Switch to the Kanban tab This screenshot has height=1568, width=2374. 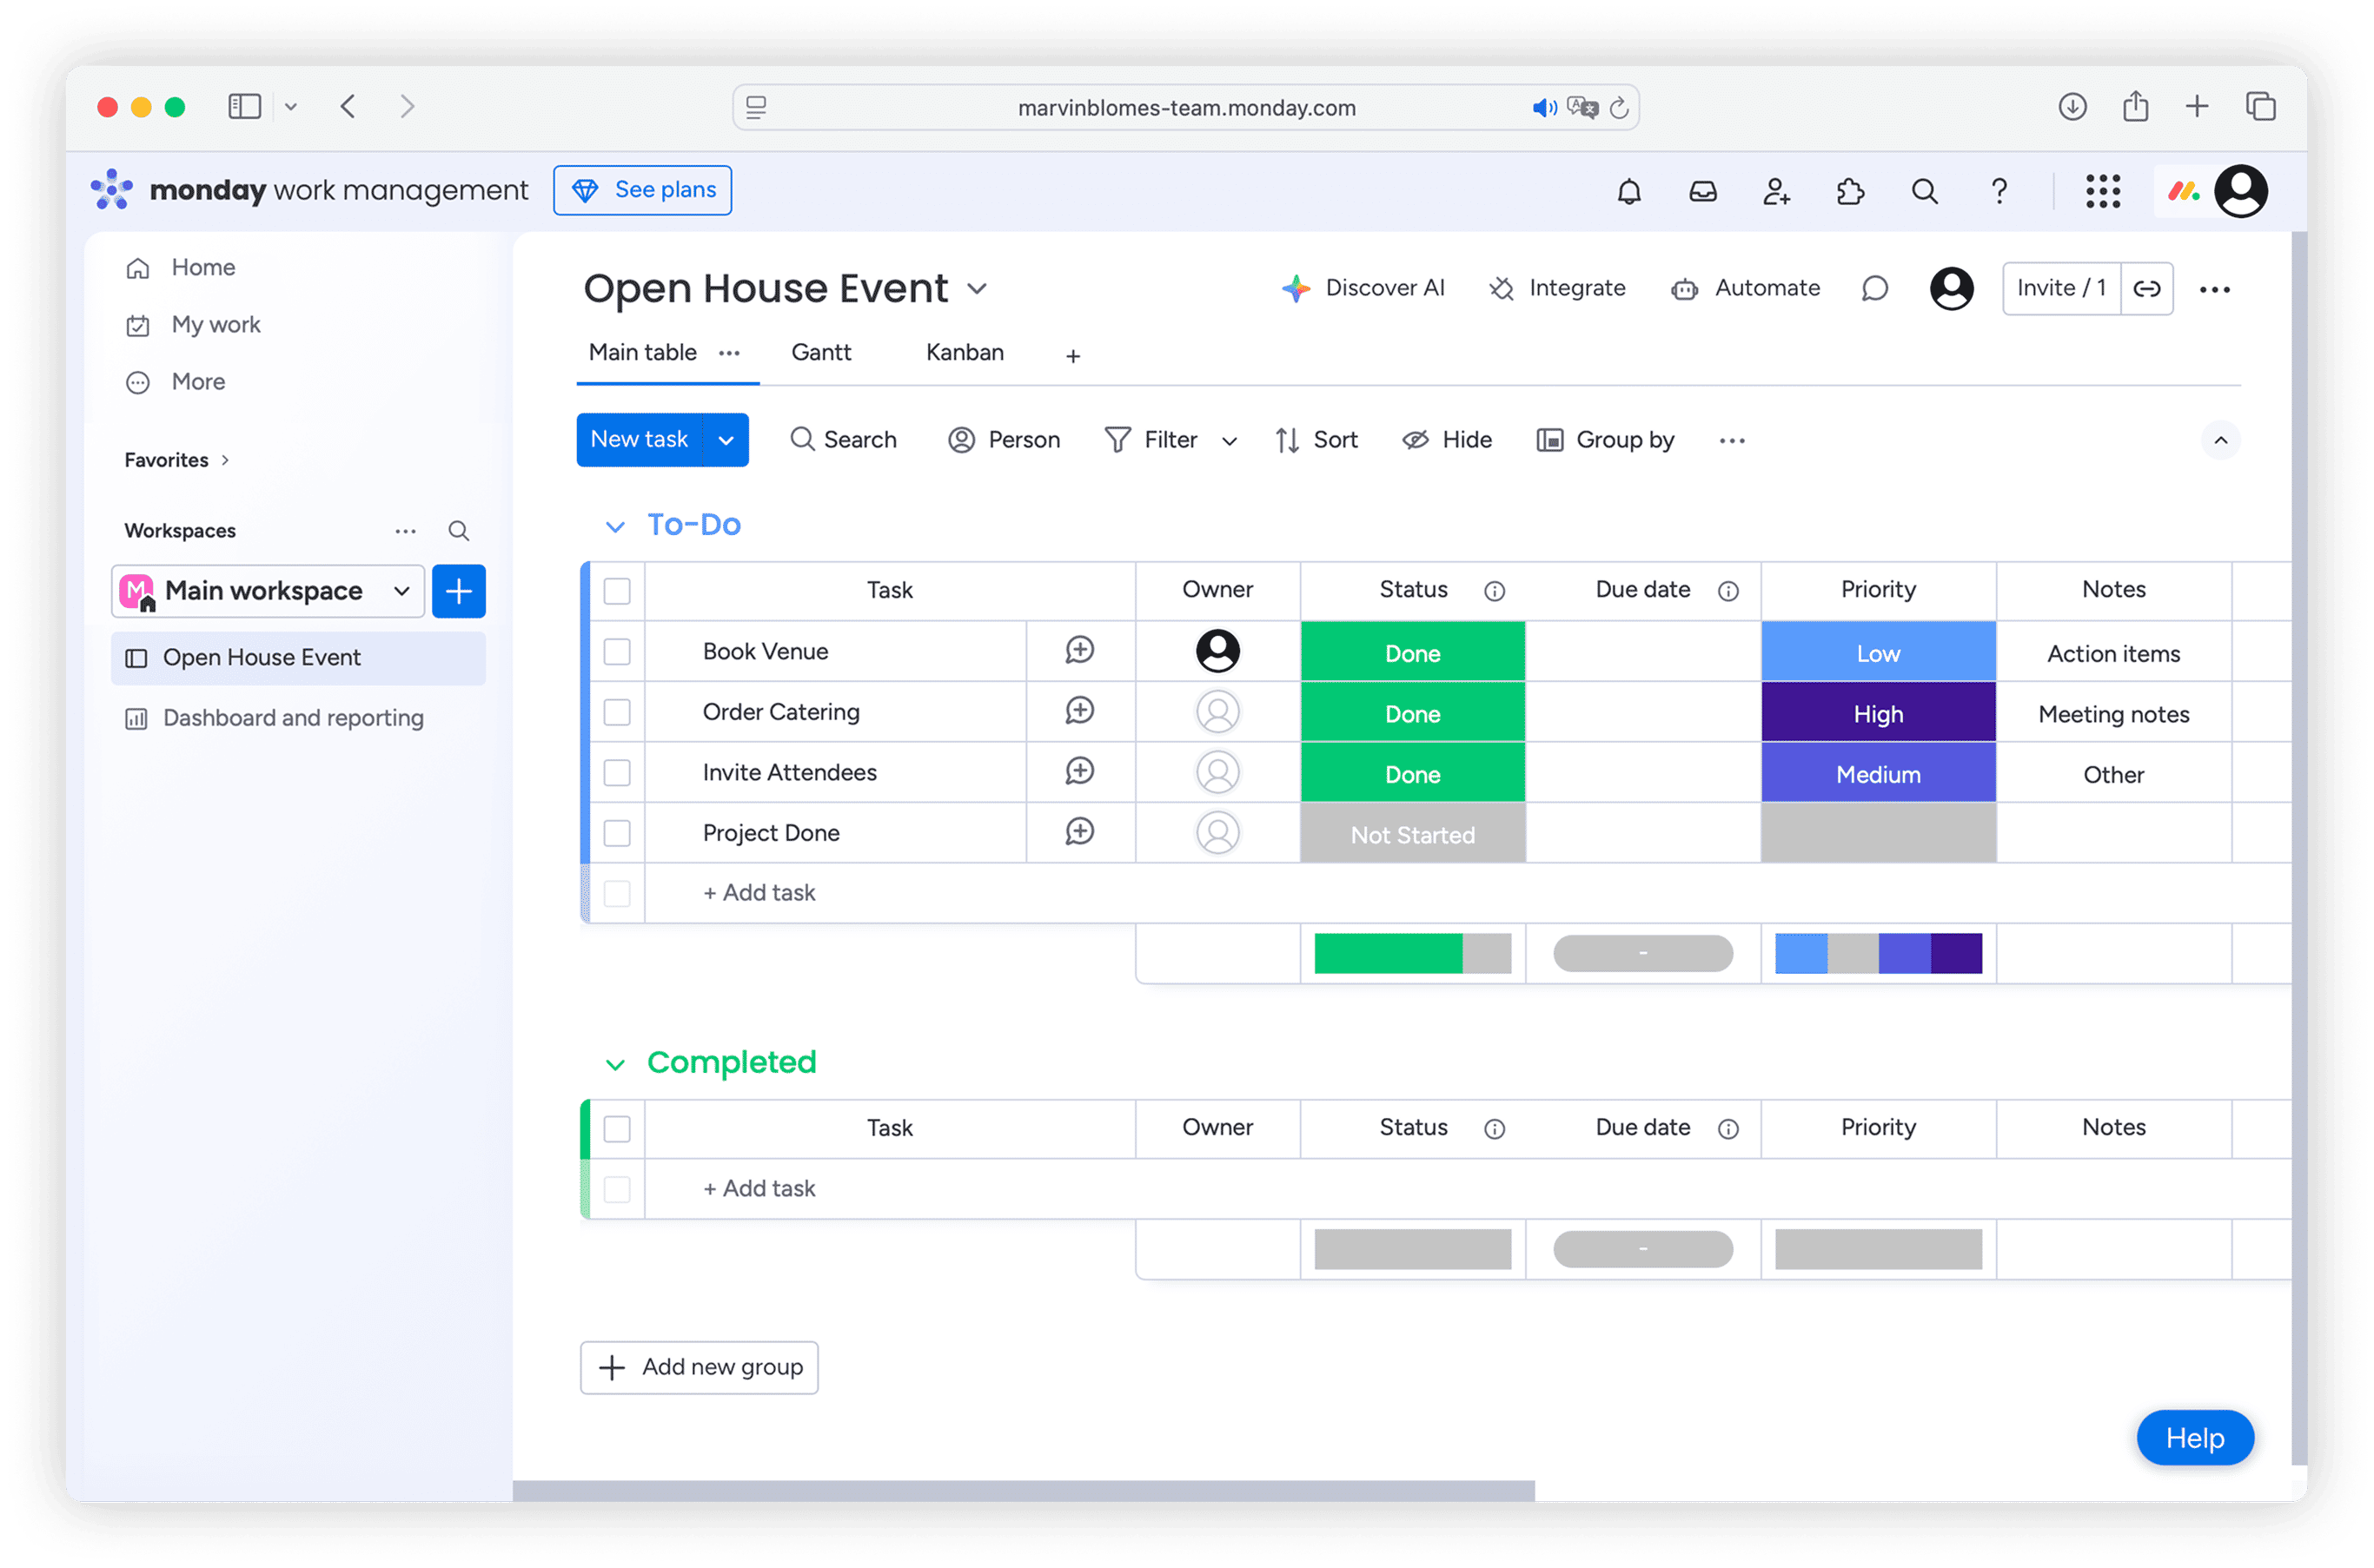pyautogui.click(x=963, y=352)
